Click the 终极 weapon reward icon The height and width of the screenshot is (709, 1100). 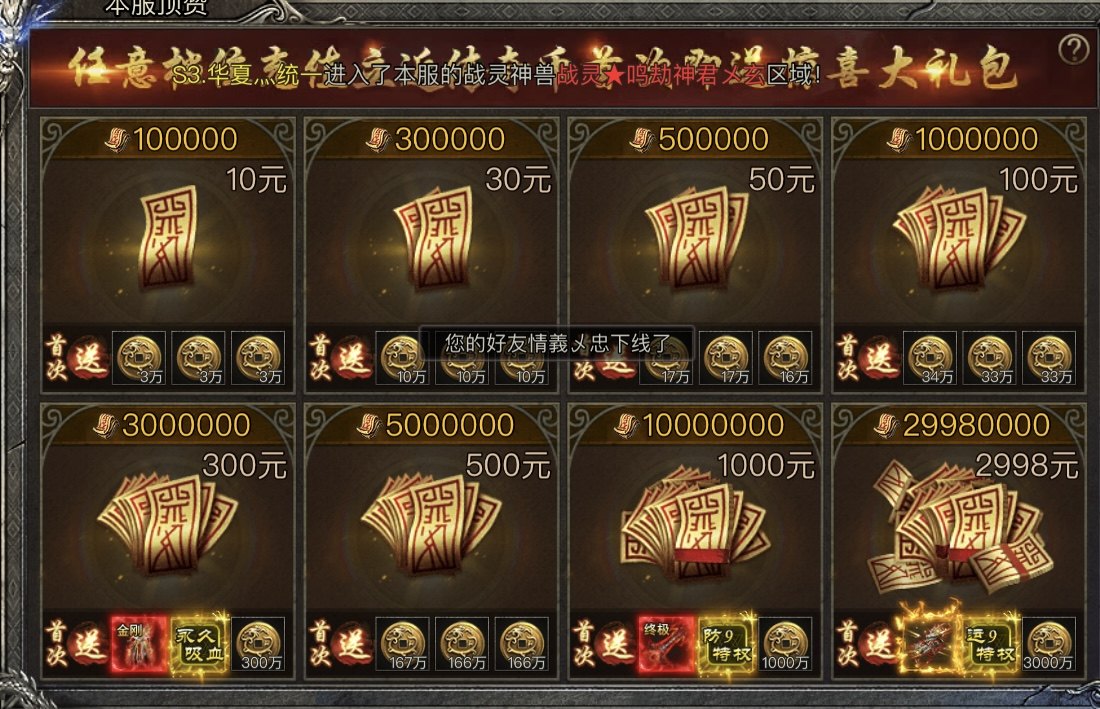click(x=666, y=644)
